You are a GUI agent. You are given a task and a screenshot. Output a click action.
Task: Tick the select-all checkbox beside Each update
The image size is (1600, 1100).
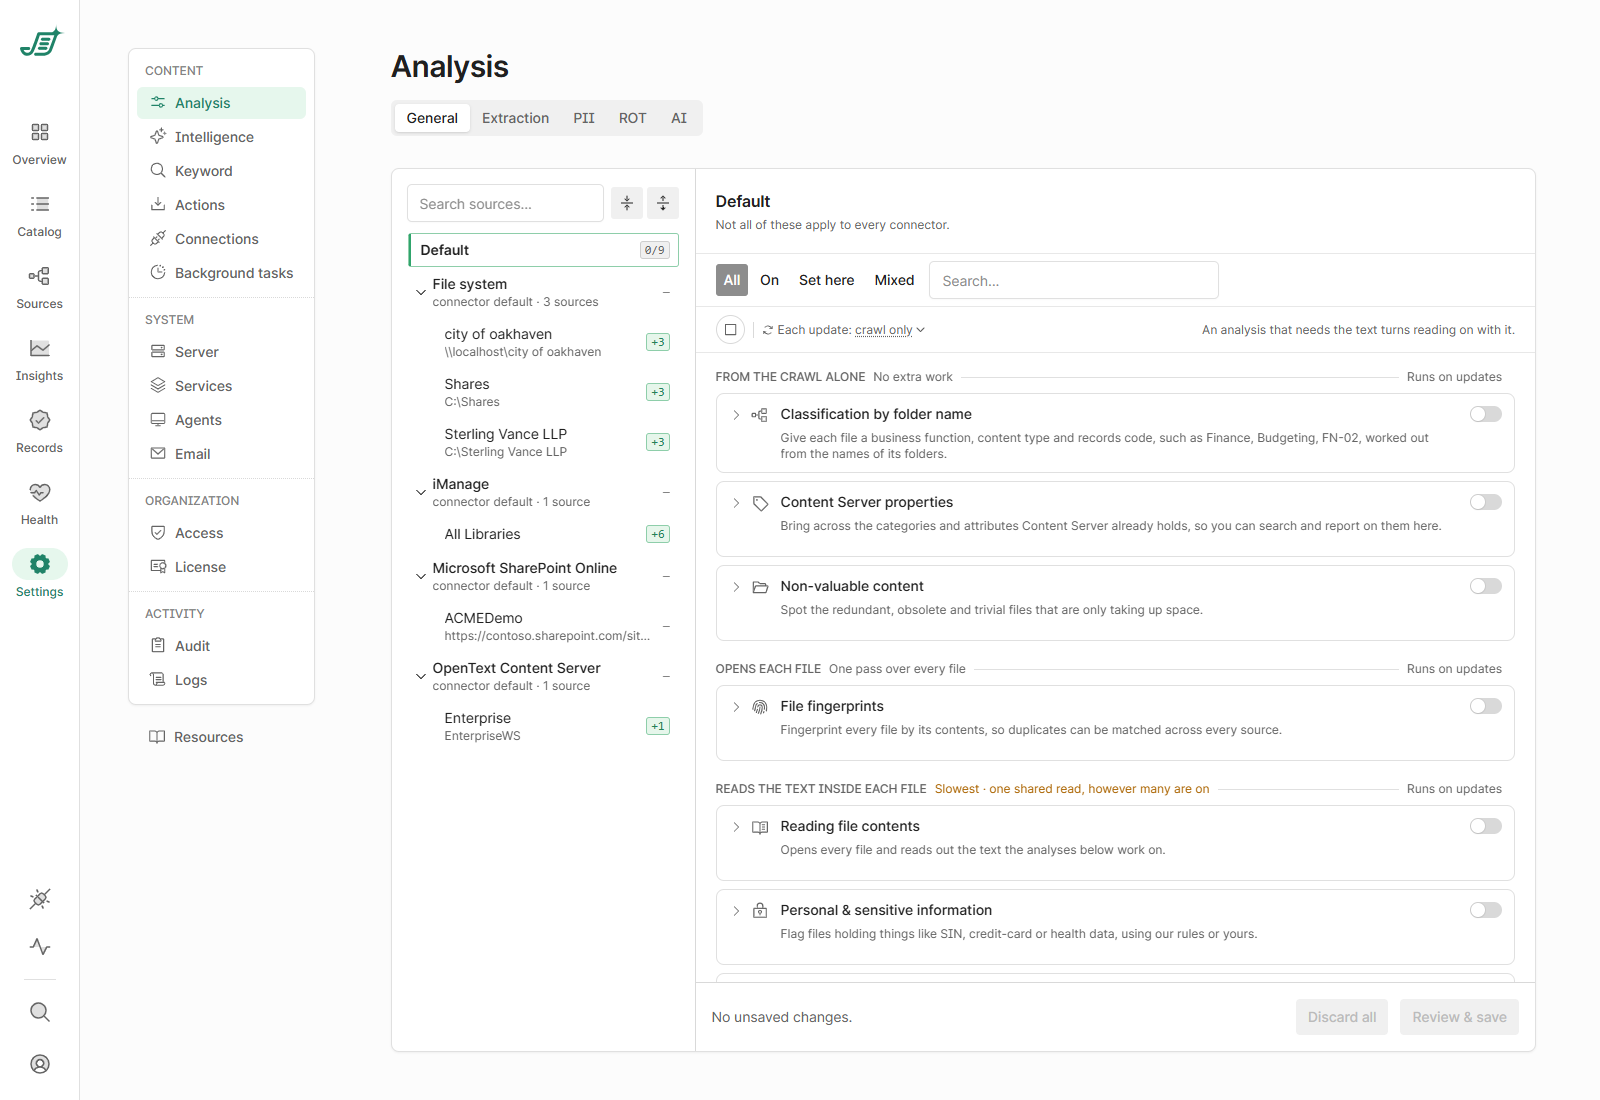click(731, 329)
